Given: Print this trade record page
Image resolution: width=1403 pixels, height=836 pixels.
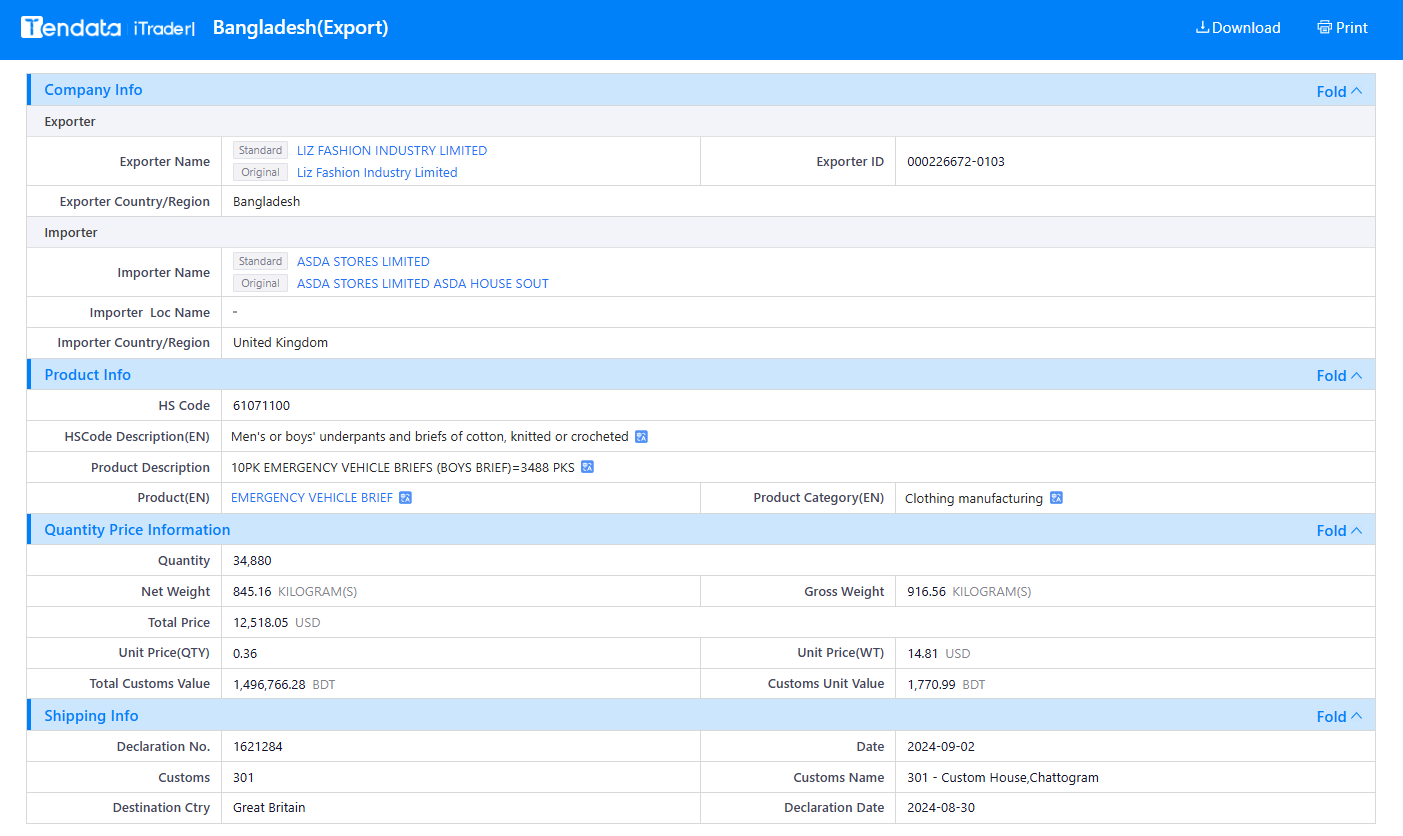Looking at the screenshot, I should coord(1342,28).
